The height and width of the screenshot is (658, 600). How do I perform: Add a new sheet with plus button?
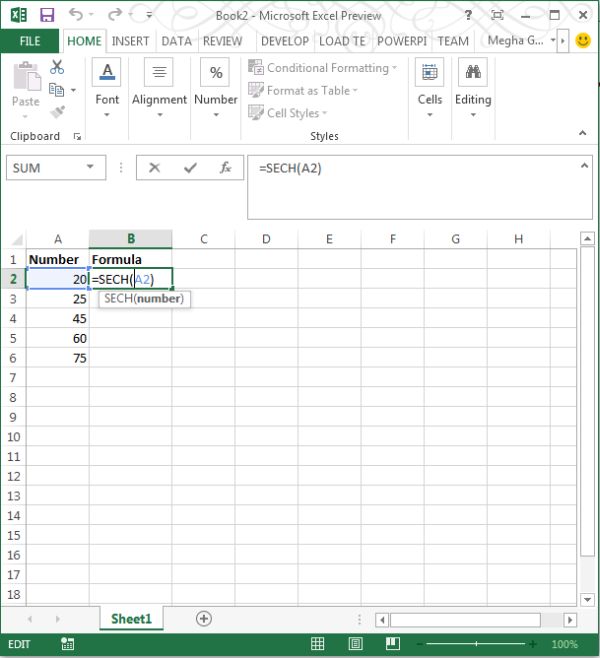(x=203, y=619)
